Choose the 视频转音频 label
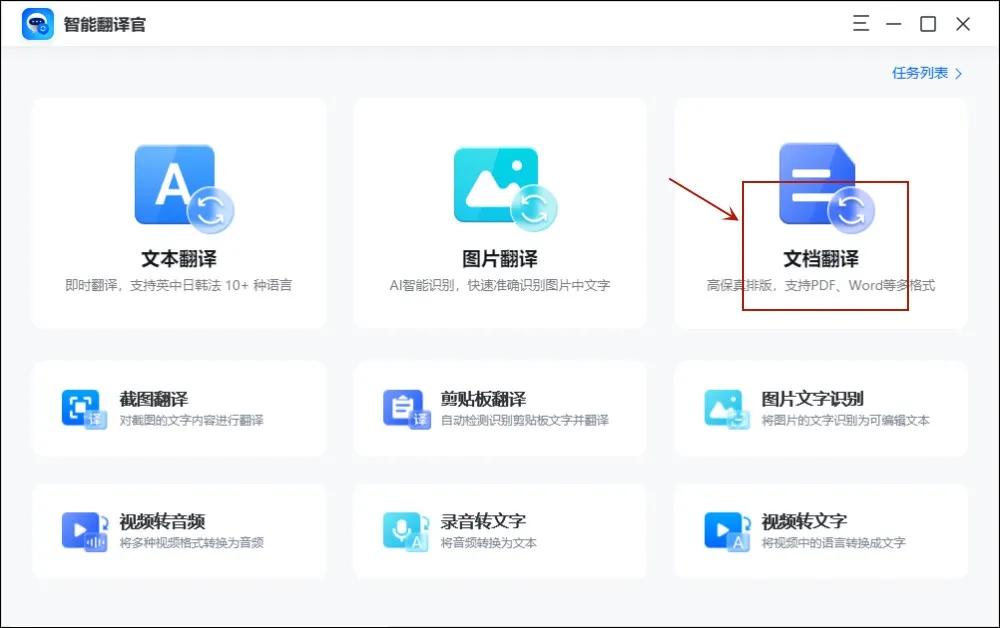The width and height of the screenshot is (1000, 628). 162,522
